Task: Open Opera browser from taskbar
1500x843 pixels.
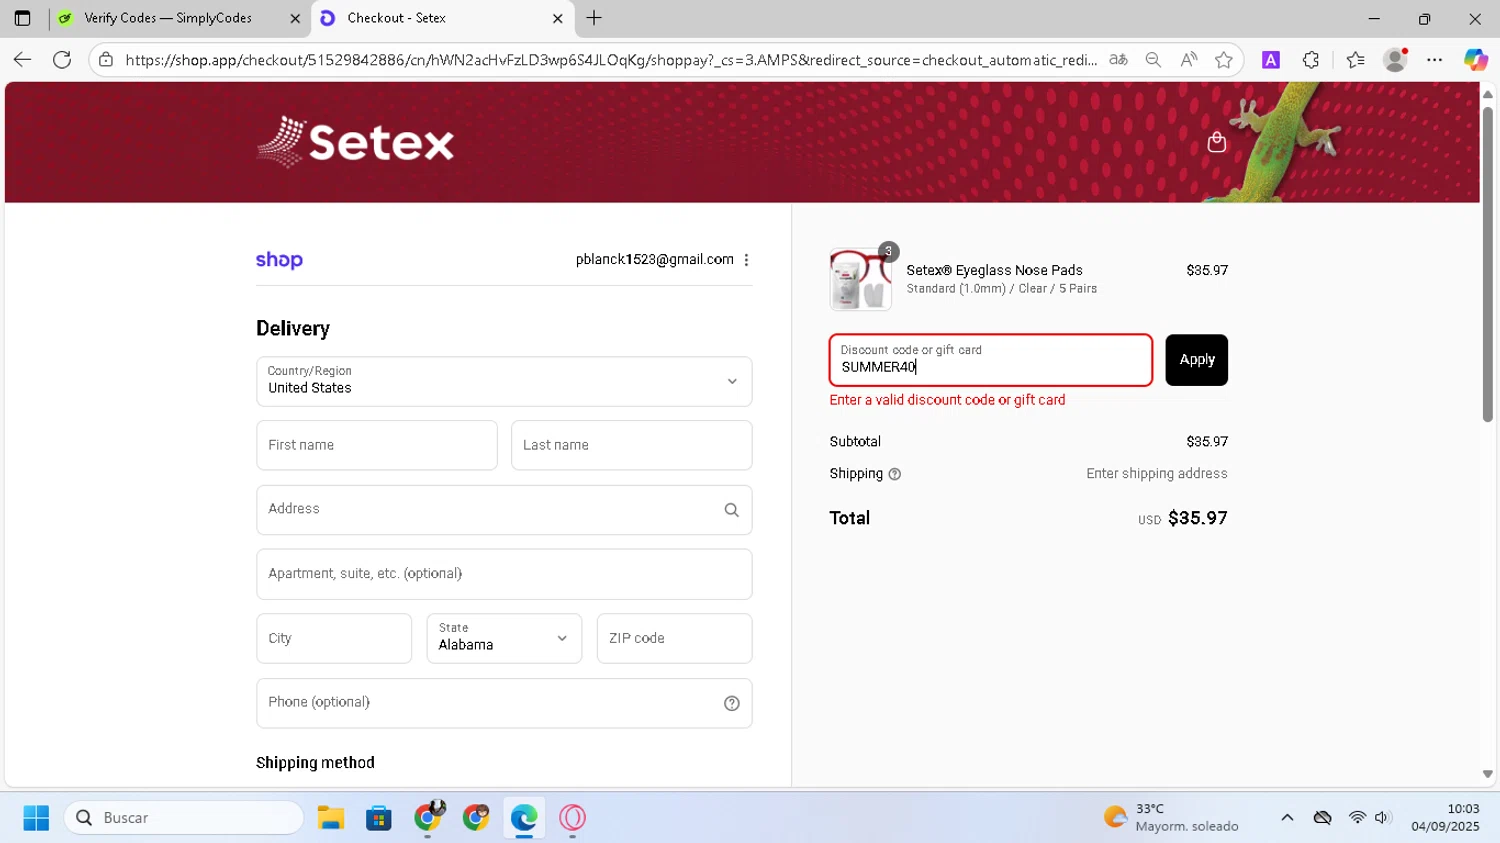Action: (572, 818)
